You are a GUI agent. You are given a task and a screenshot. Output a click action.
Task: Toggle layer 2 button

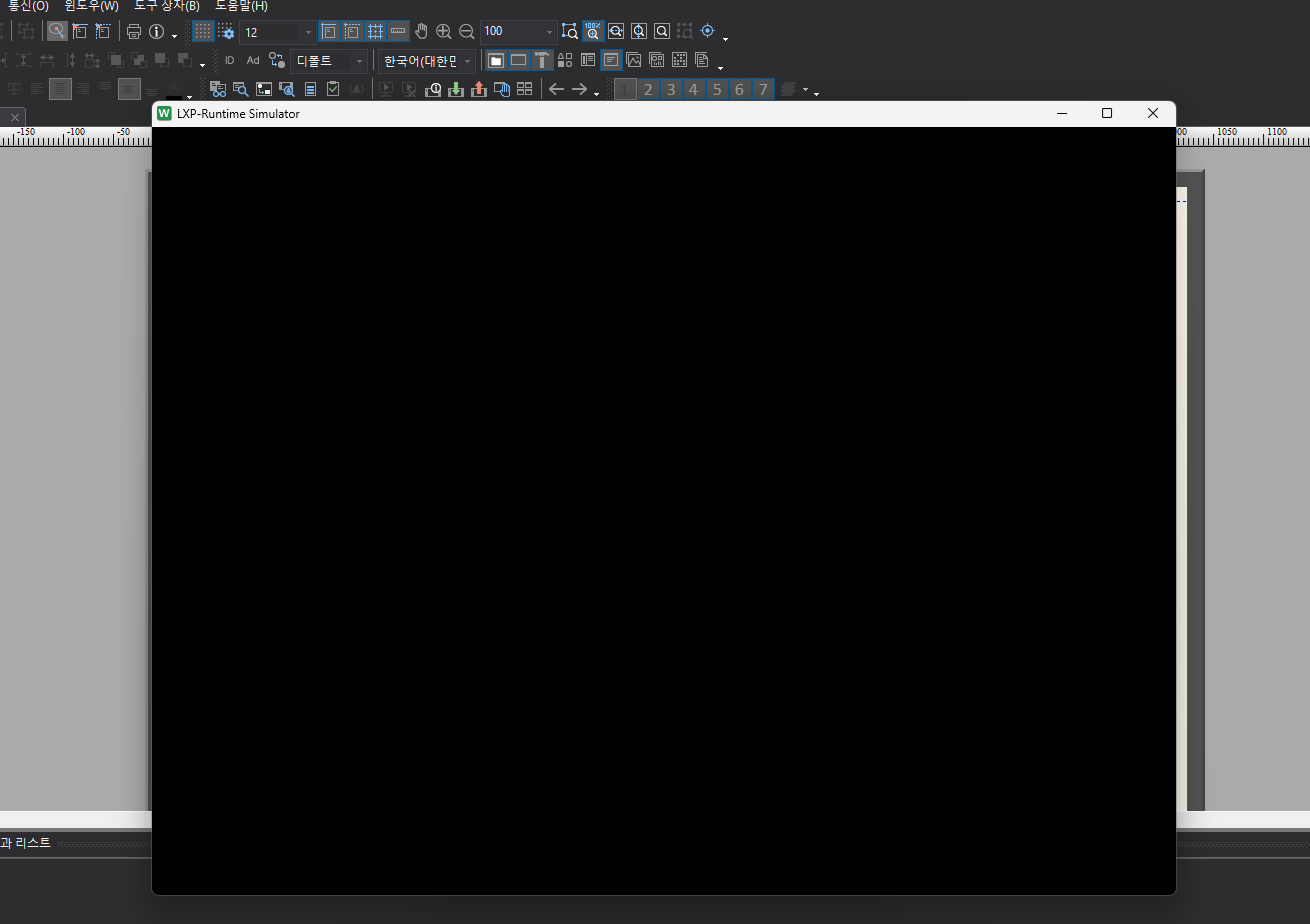pos(648,89)
